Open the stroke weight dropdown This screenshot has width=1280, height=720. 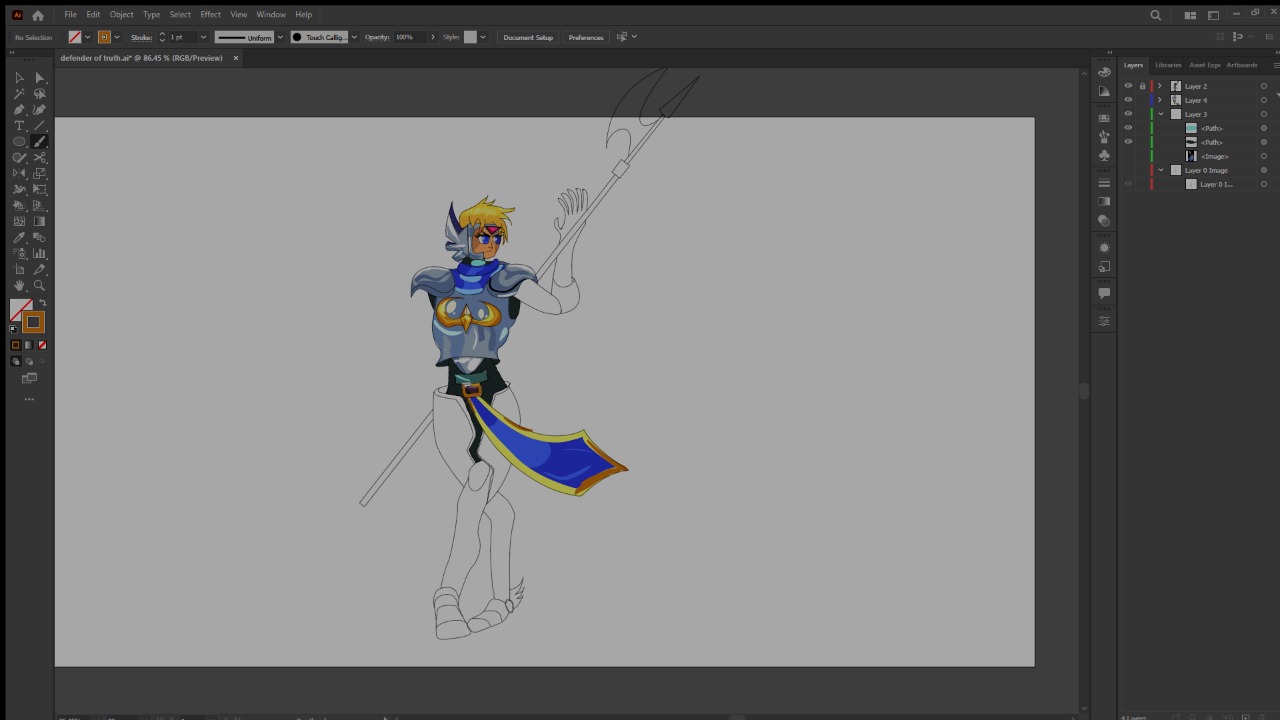203,37
